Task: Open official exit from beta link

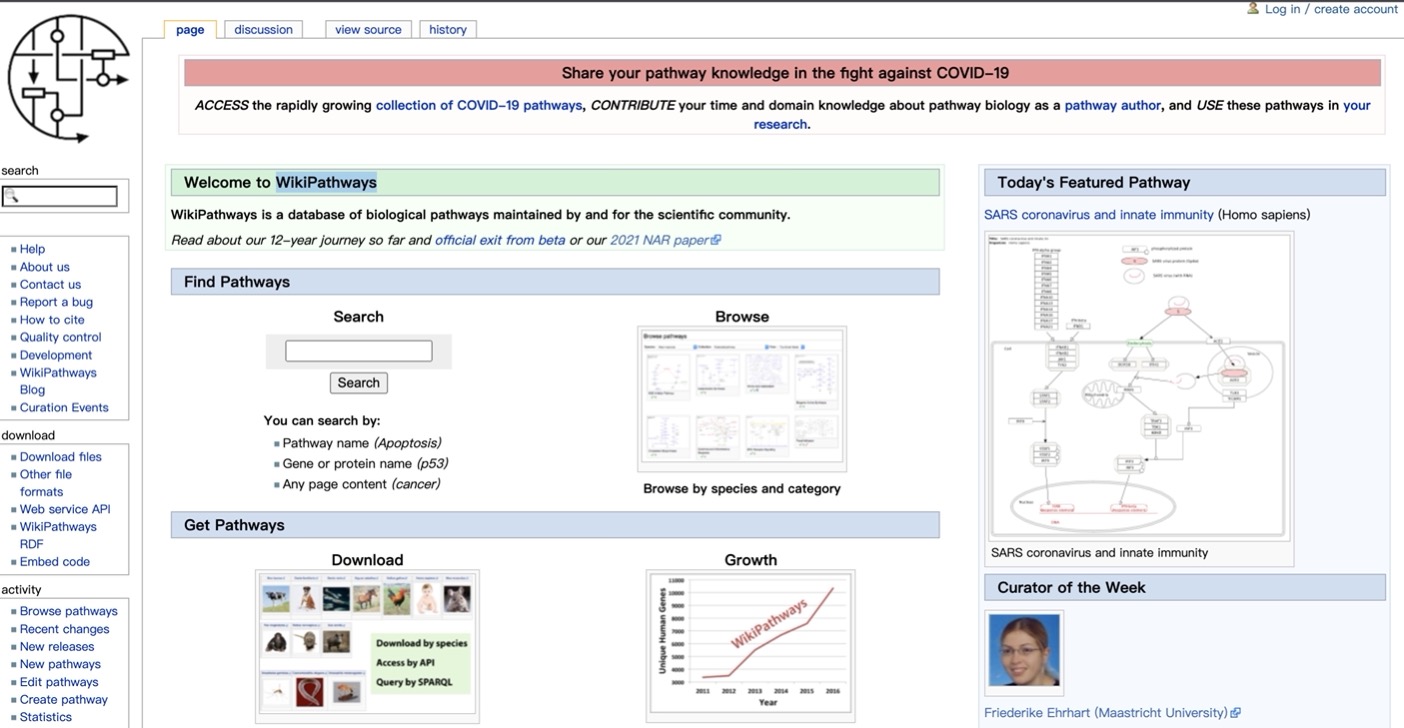Action: coord(500,240)
